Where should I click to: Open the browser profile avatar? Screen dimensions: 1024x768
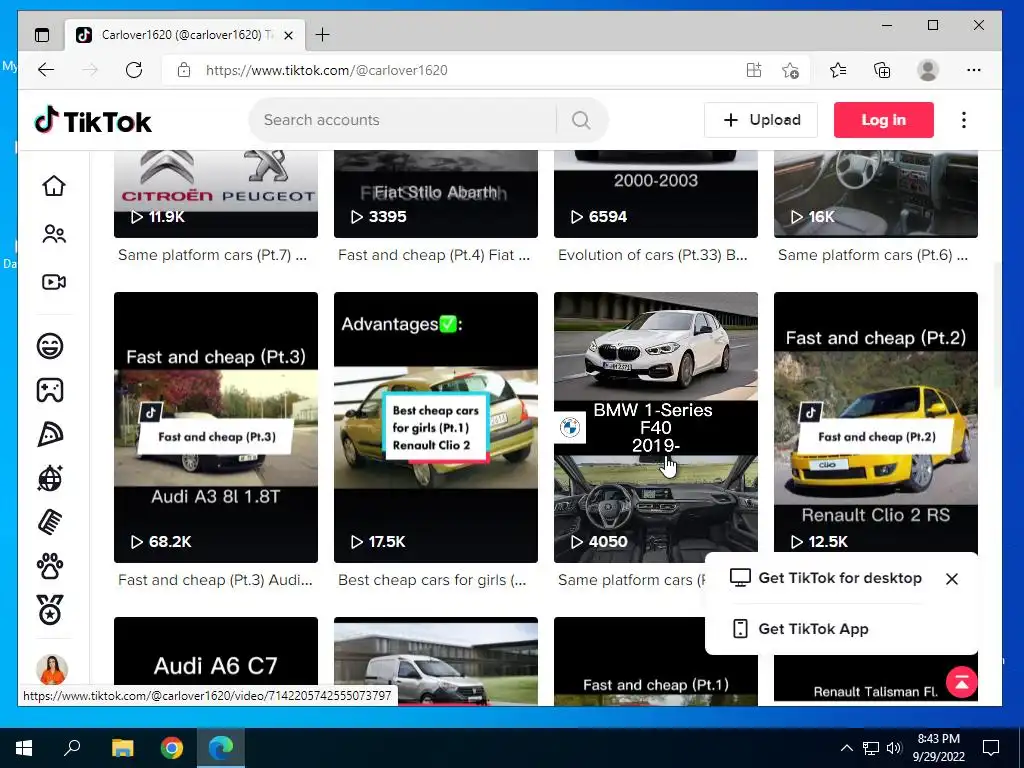point(928,70)
